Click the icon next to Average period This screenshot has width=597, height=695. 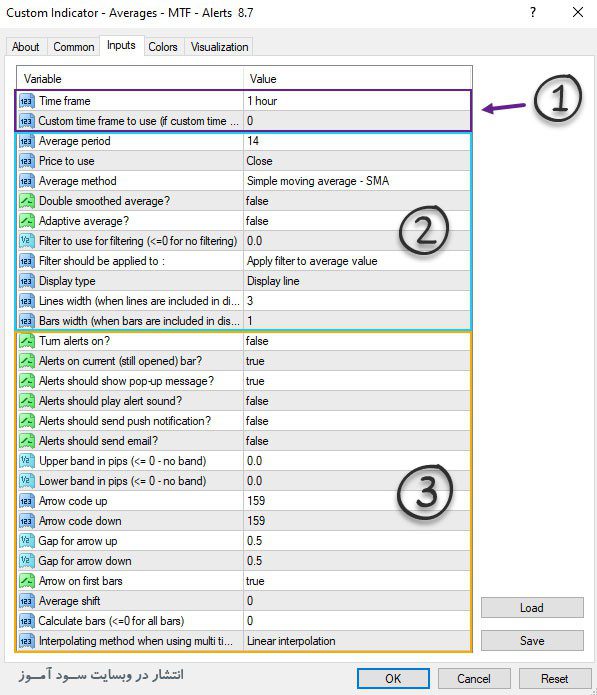tap(27, 141)
